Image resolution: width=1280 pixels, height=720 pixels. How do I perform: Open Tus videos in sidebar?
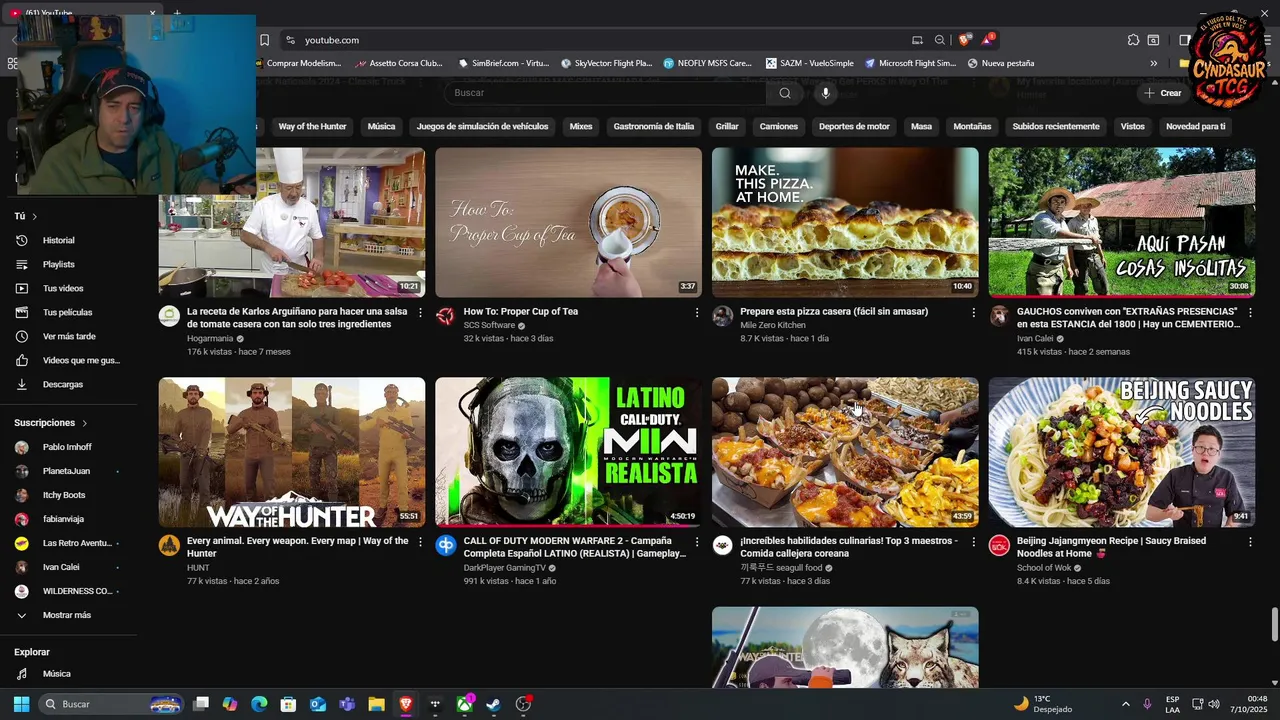pos(63,289)
